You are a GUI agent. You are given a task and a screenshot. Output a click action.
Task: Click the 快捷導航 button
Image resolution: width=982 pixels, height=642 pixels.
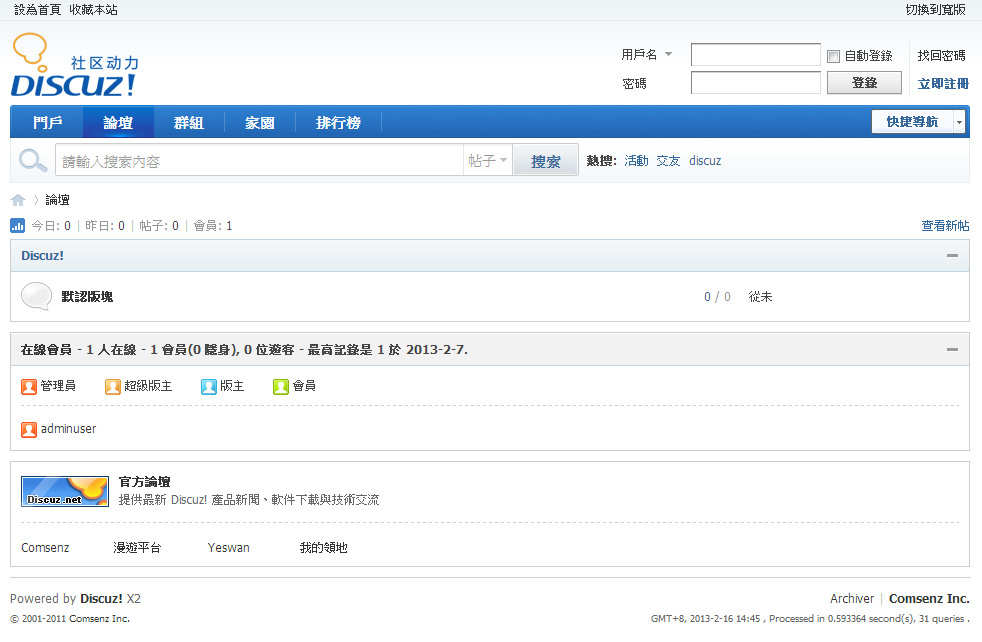tap(912, 122)
